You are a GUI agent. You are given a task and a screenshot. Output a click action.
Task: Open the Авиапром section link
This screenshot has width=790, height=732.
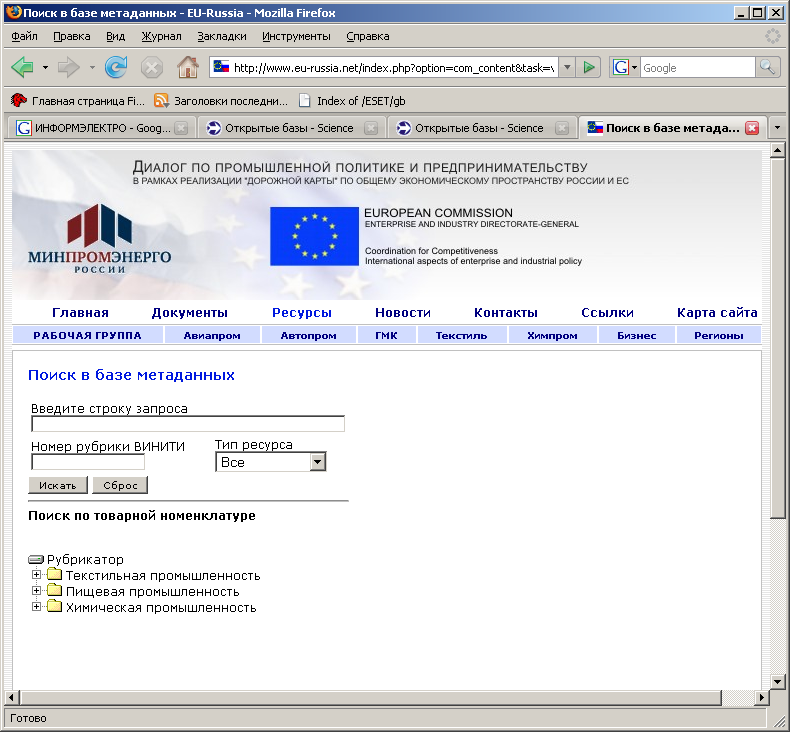click(212, 336)
